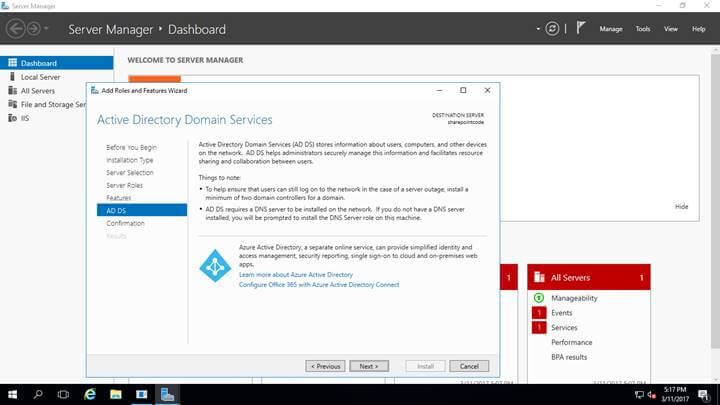Screen dimensions: 720x405
Task: Click green Manageability status icon
Action: [x=539, y=298]
